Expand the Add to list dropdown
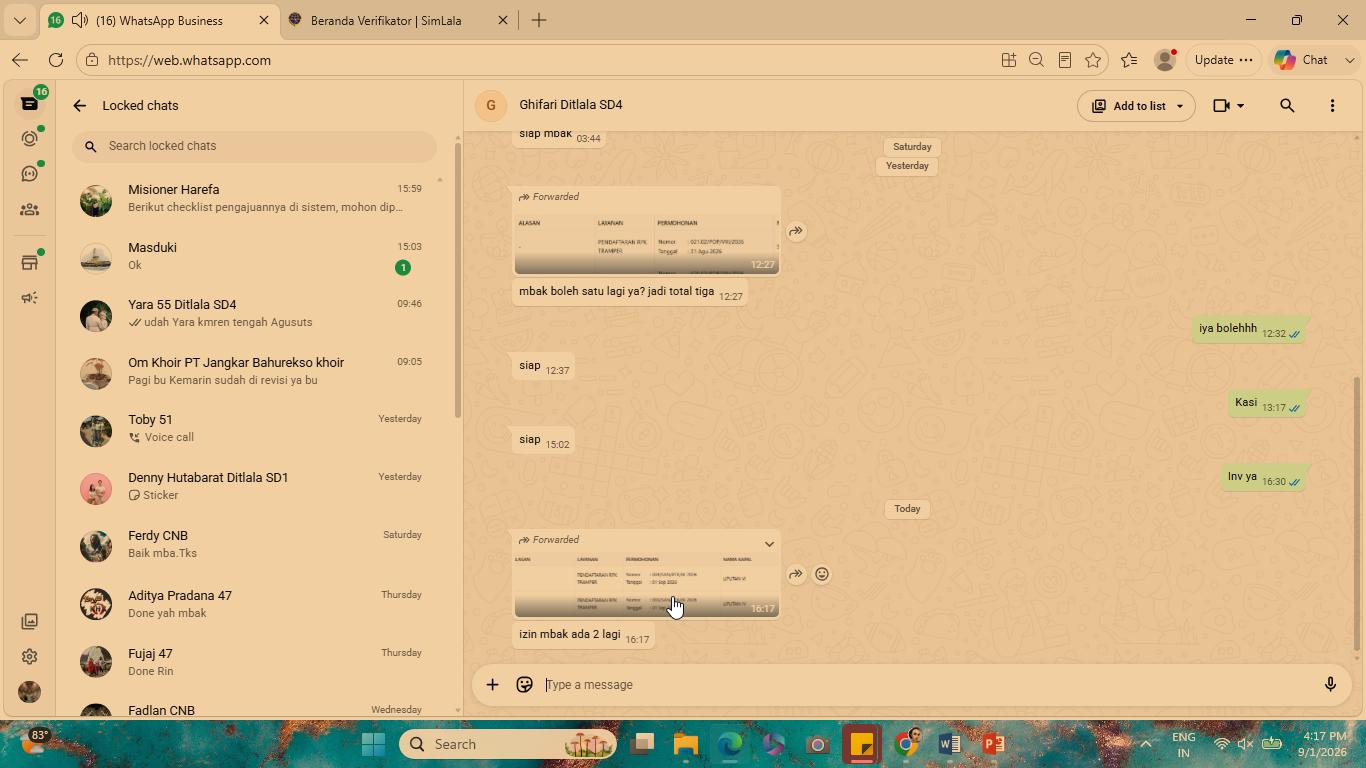This screenshot has width=1366, height=768. [1179, 106]
